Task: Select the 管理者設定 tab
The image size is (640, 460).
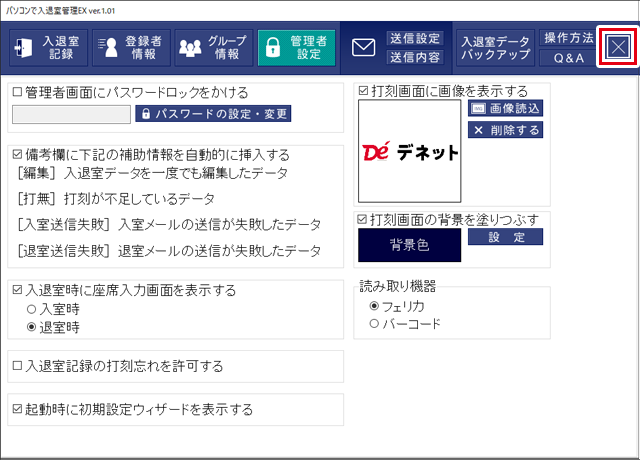Action: 296,48
